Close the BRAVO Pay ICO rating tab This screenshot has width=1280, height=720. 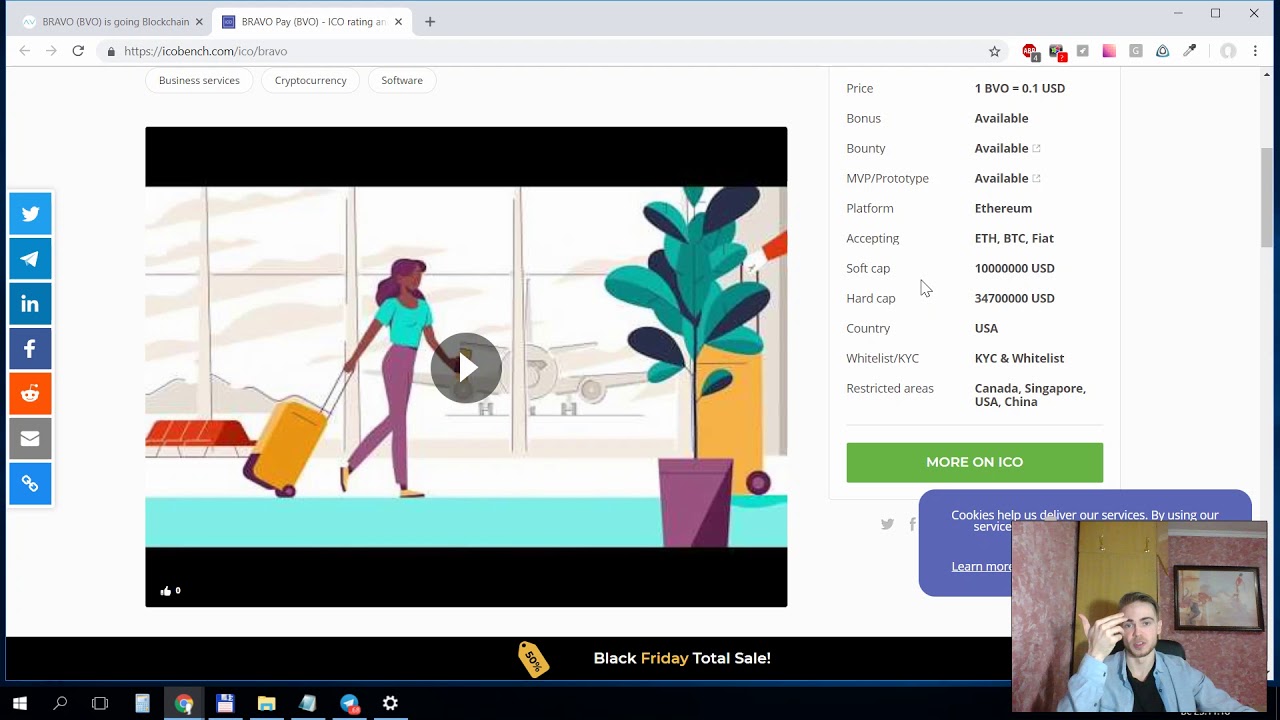(399, 21)
